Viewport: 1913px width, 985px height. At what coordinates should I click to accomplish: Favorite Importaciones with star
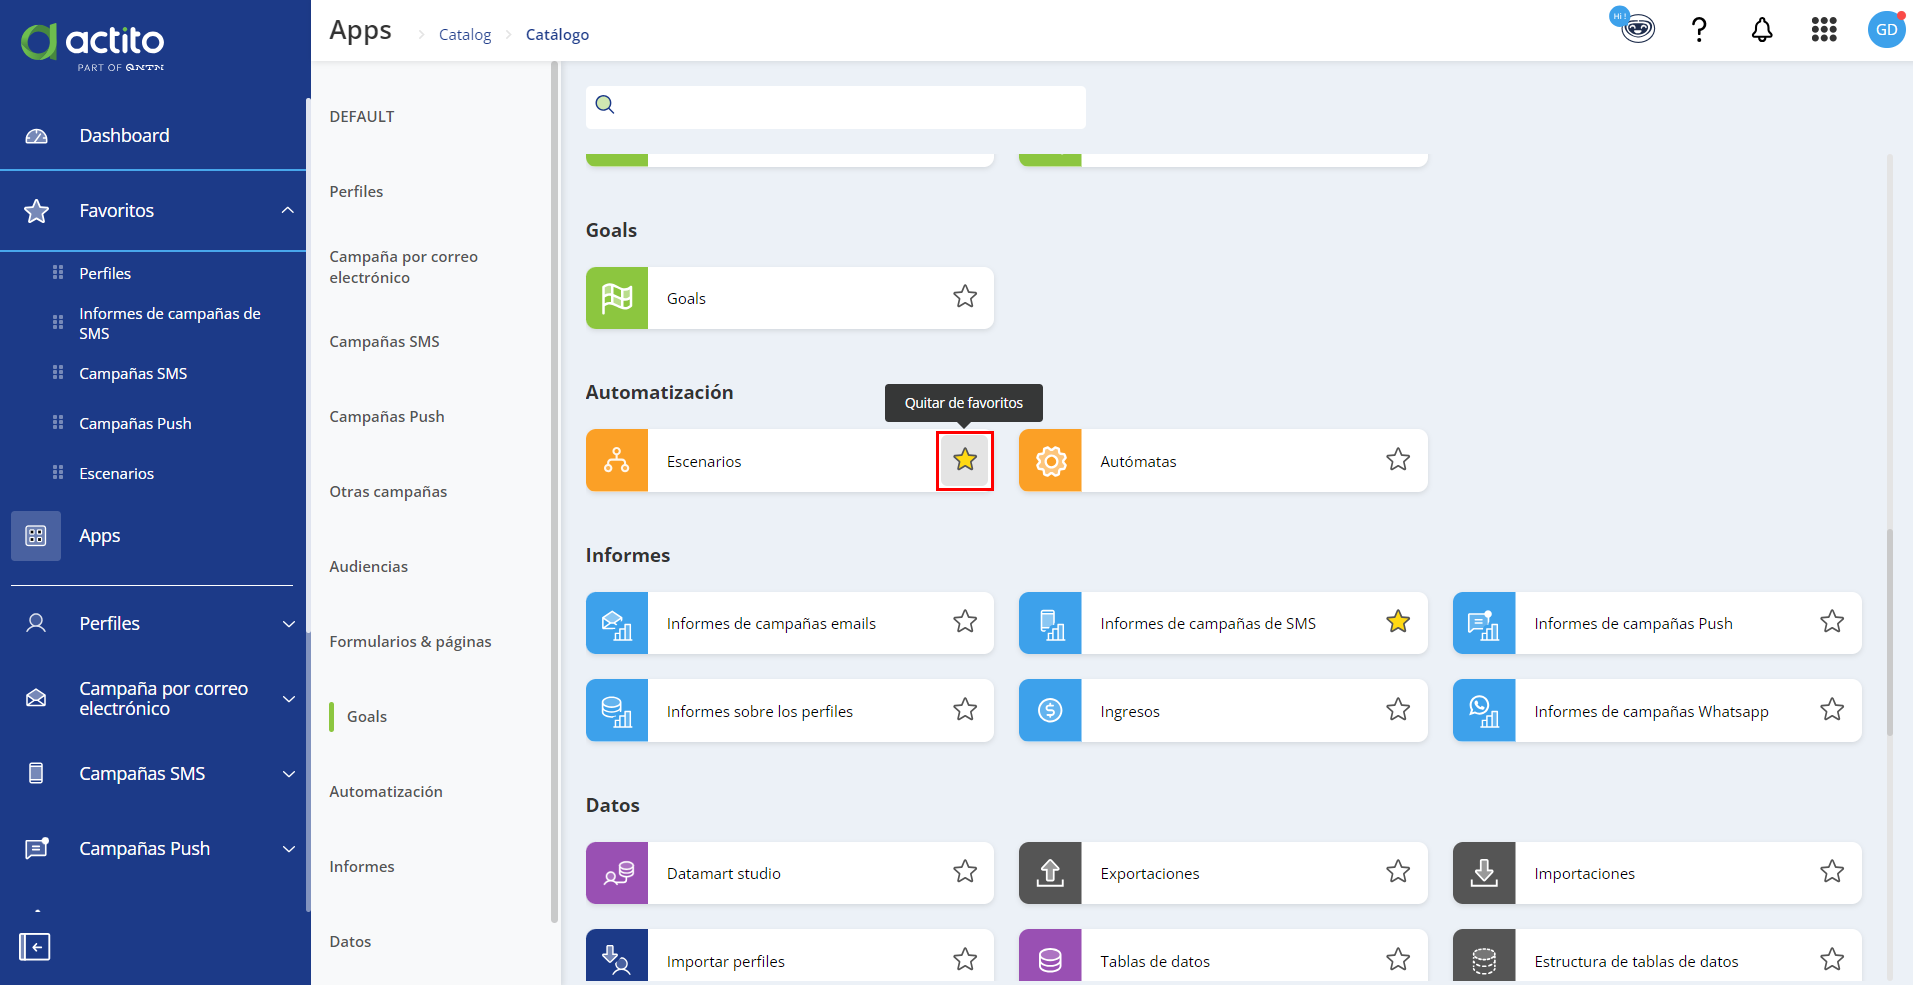pyautogui.click(x=1832, y=871)
